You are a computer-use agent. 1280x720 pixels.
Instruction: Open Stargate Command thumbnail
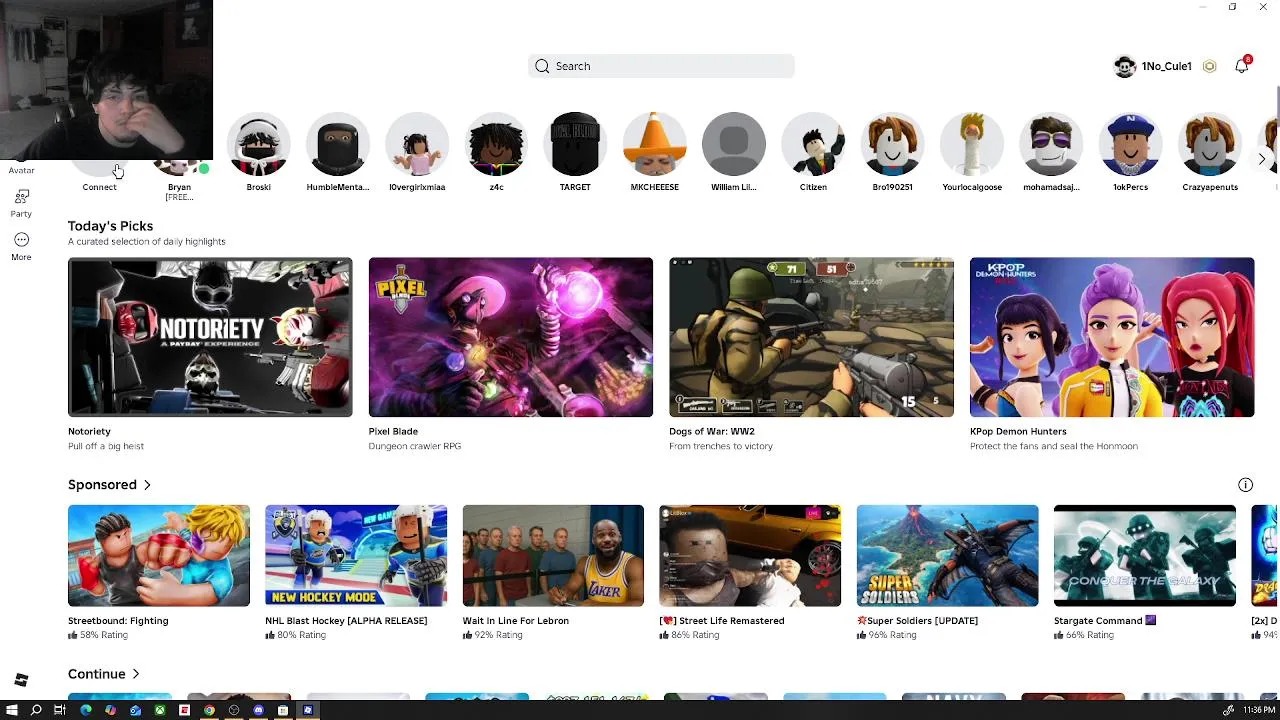coord(1145,556)
